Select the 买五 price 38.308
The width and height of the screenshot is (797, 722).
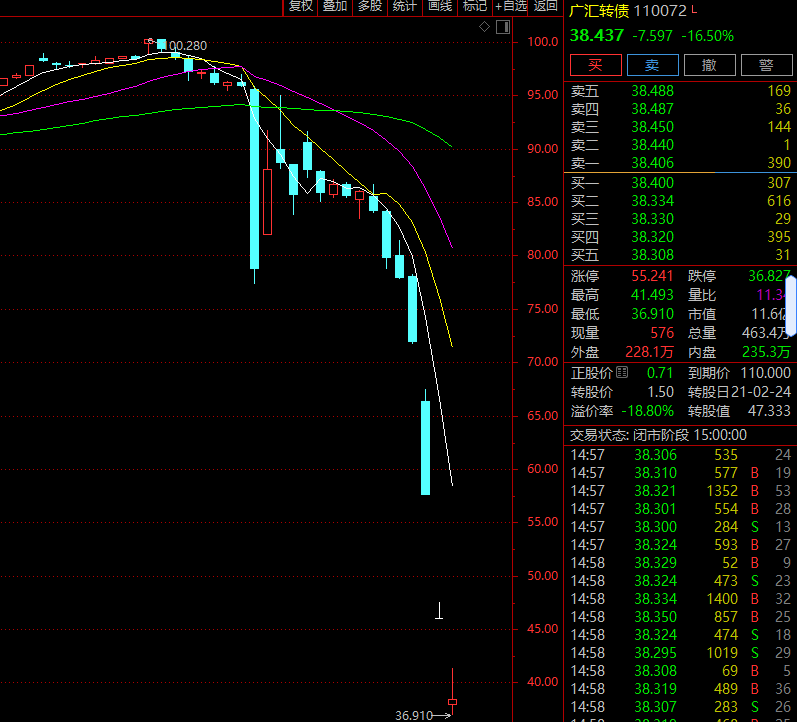(x=653, y=255)
